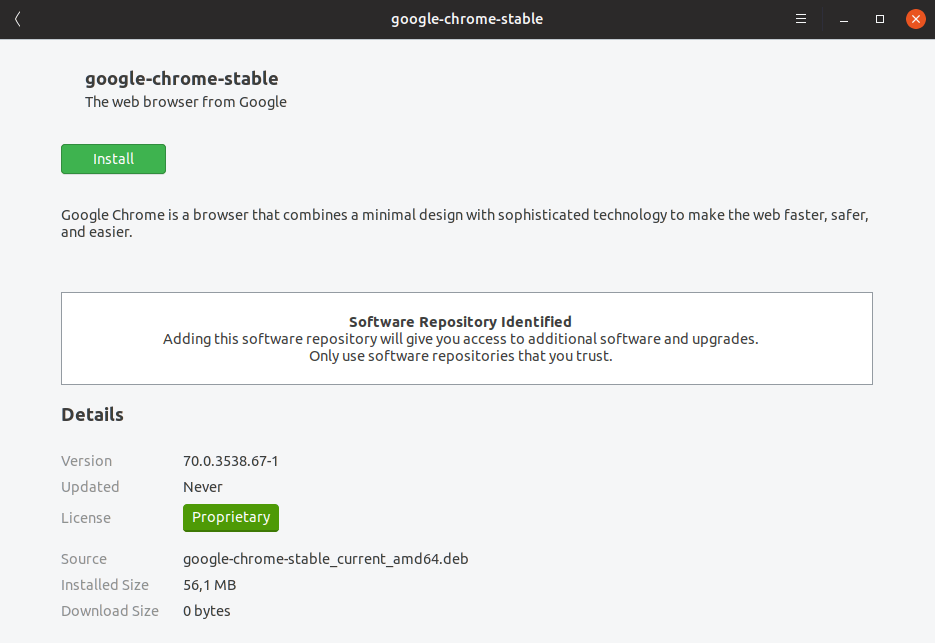This screenshot has height=643, width=935.
Task: Open the hamburger menu in the header bar
Action: (x=801, y=19)
